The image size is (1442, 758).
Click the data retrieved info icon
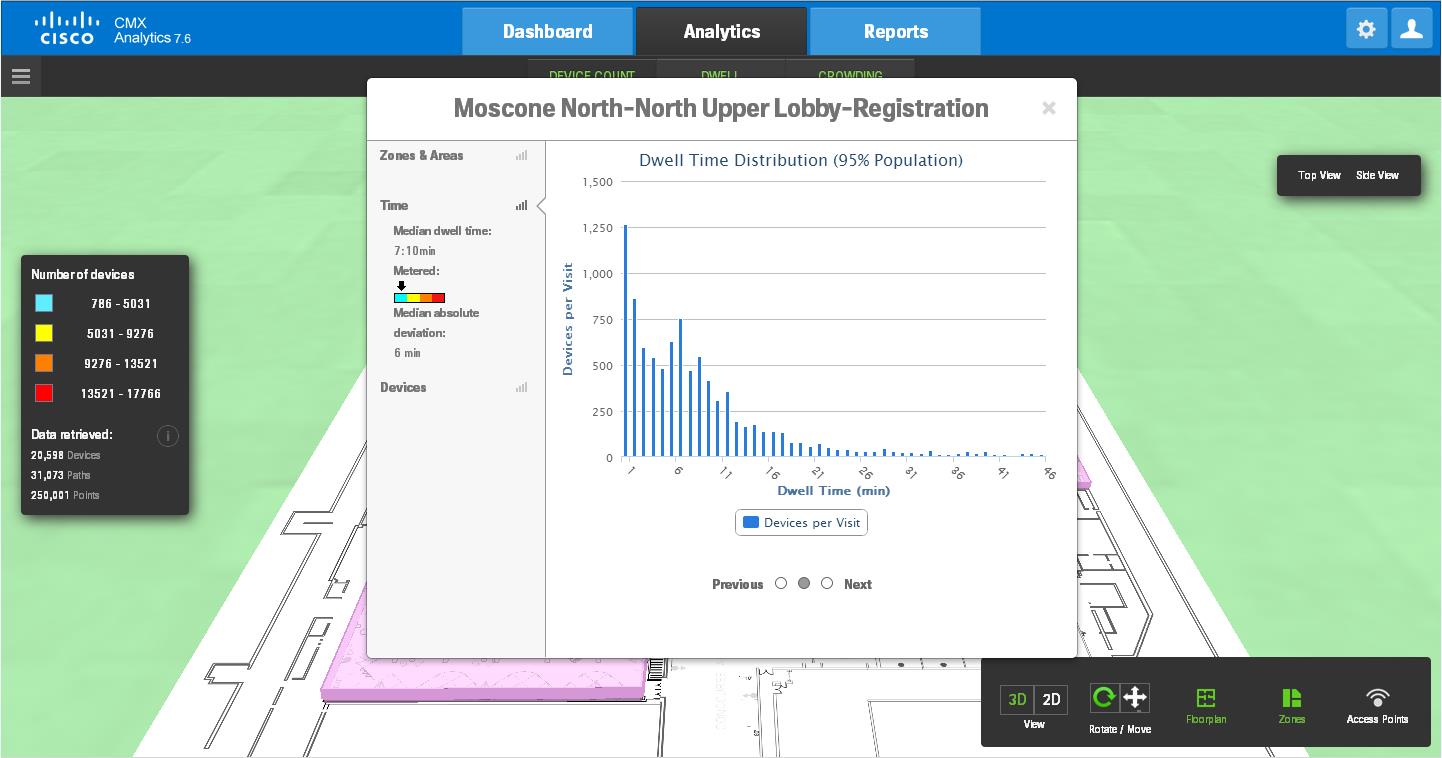pos(168,436)
